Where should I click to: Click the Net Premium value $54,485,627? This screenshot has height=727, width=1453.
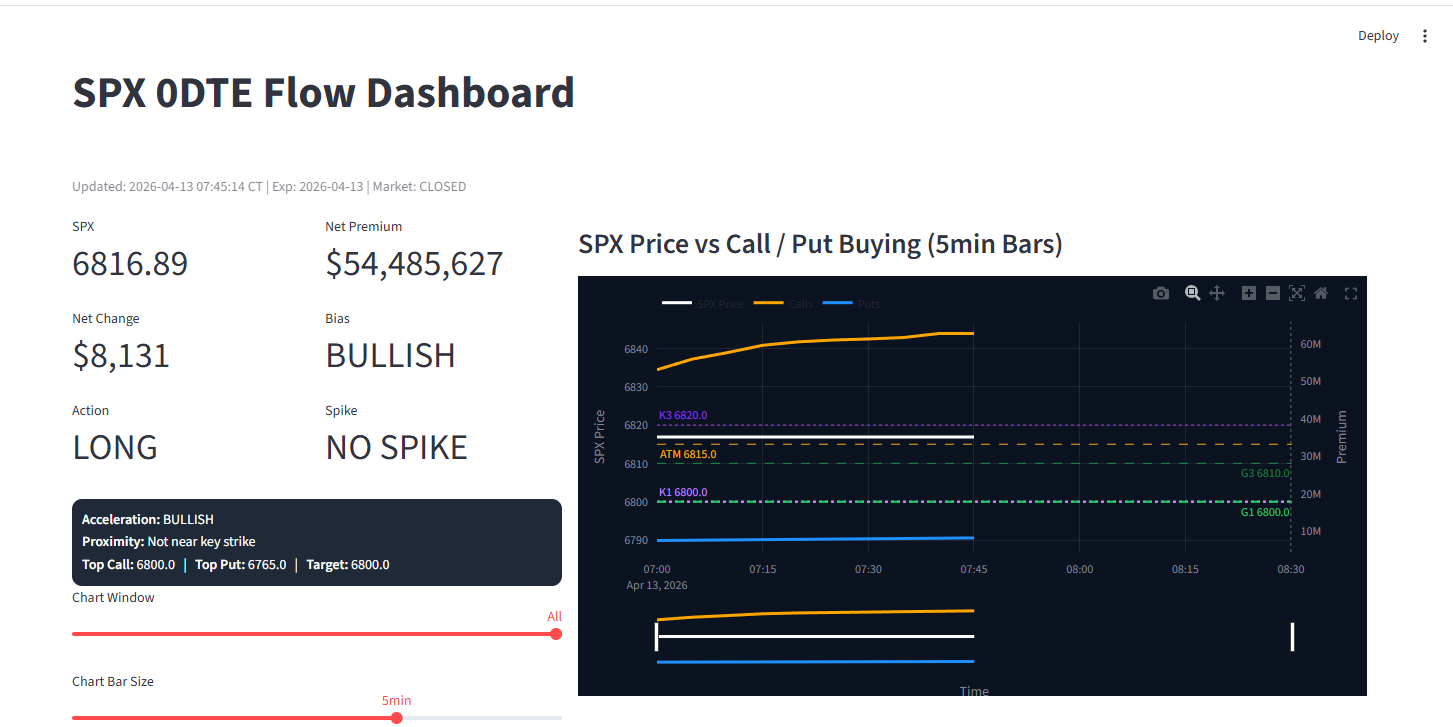(x=414, y=264)
